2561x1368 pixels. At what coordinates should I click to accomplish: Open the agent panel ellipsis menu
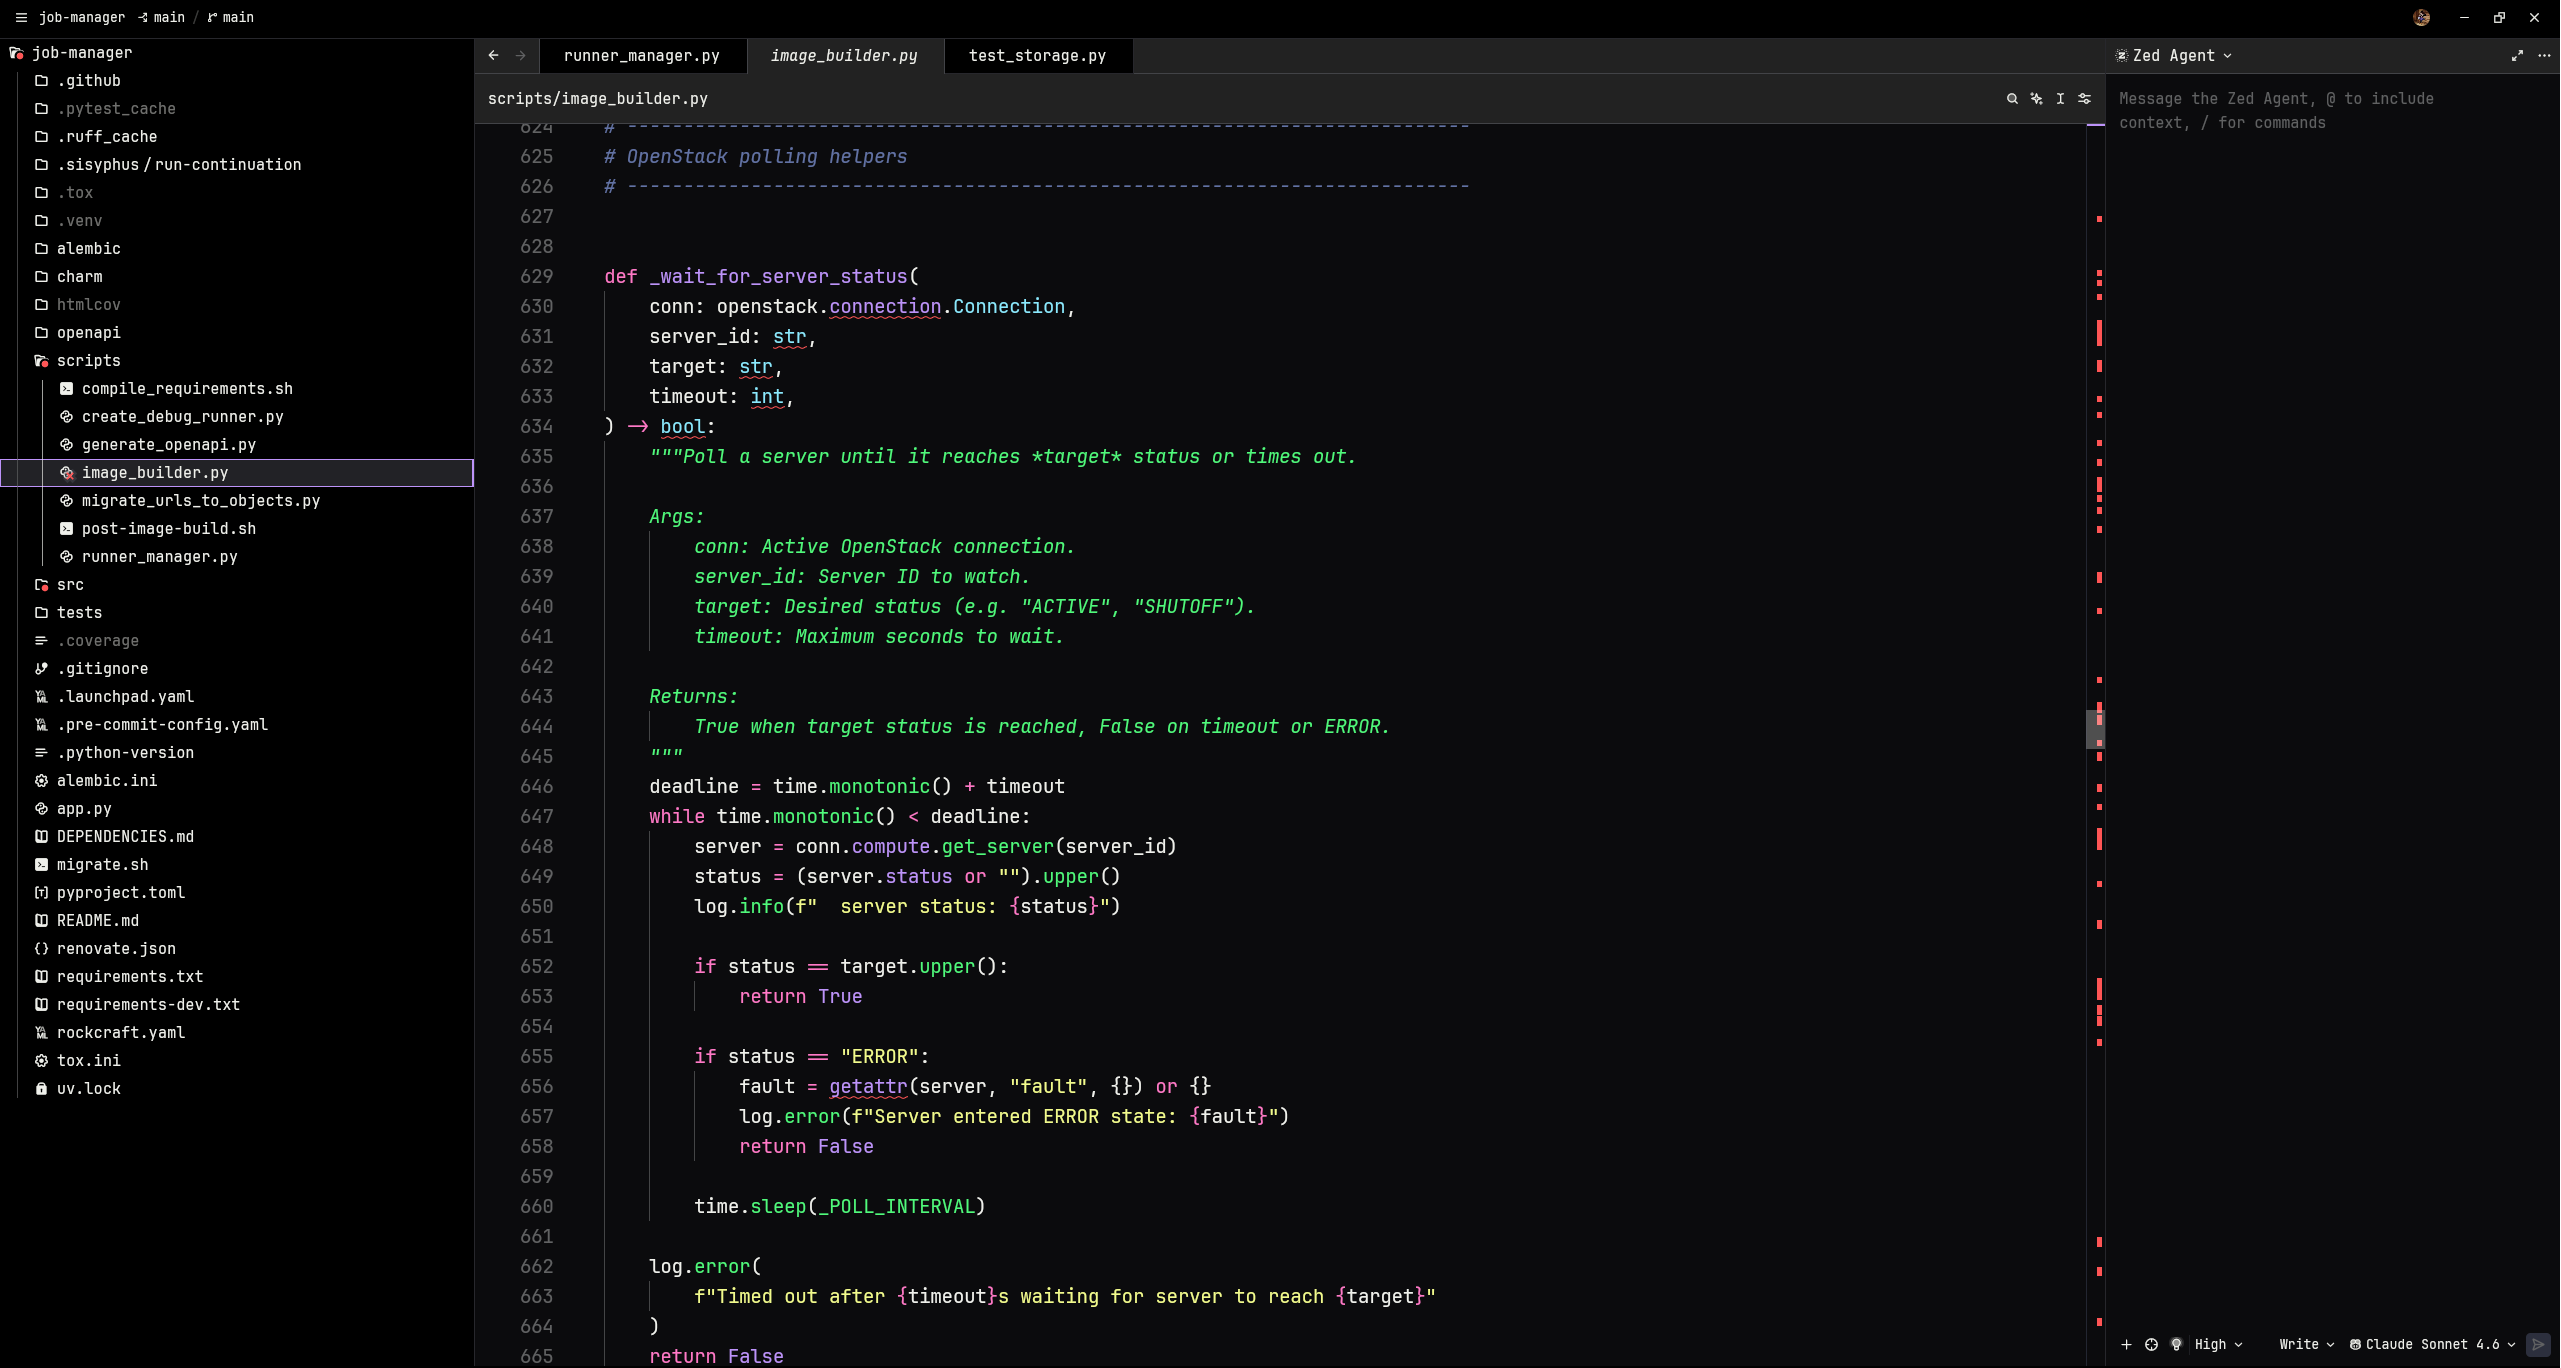click(2544, 56)
